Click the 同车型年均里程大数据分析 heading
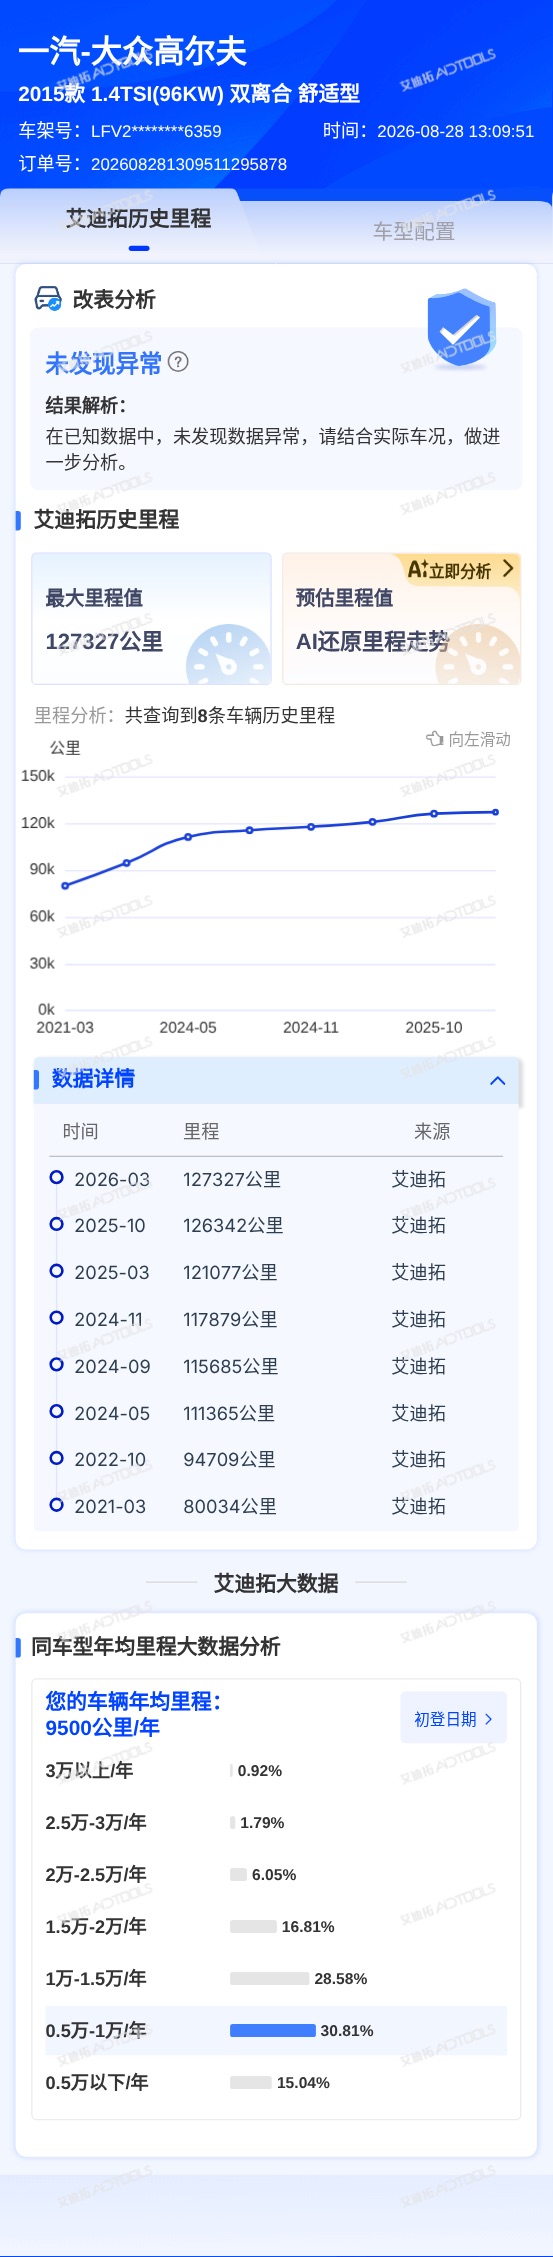This screenshot has width=553, height=2257. 156,1646
